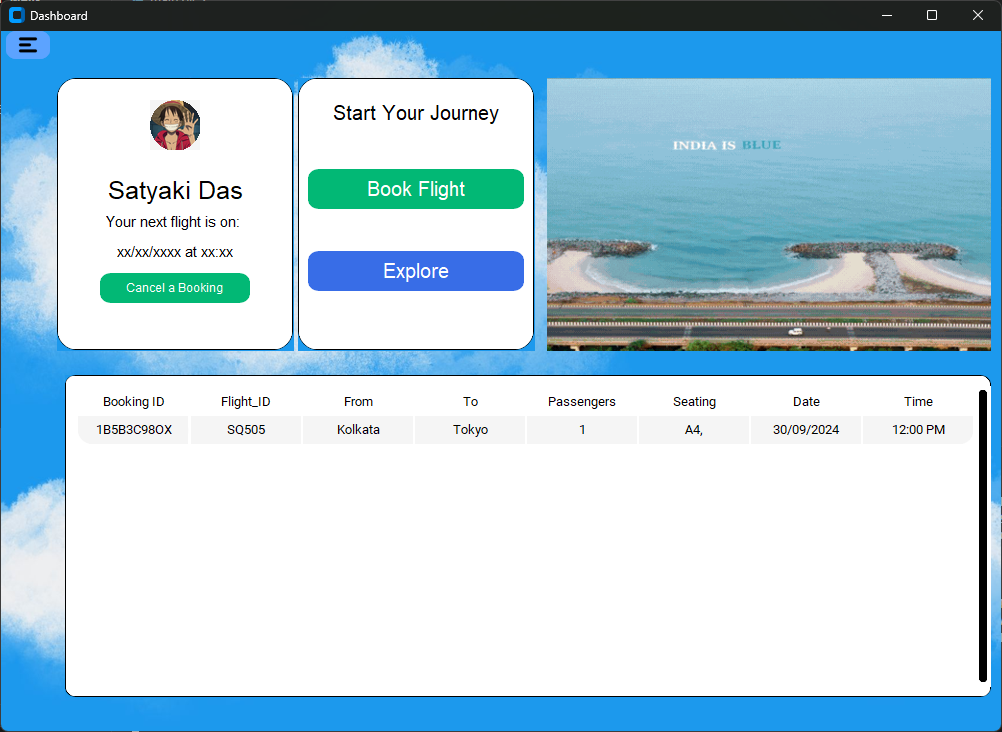Click the xx/xx/xxxx at xx:xx text
Screen dimensions: 1002x732
pos(175,252)
